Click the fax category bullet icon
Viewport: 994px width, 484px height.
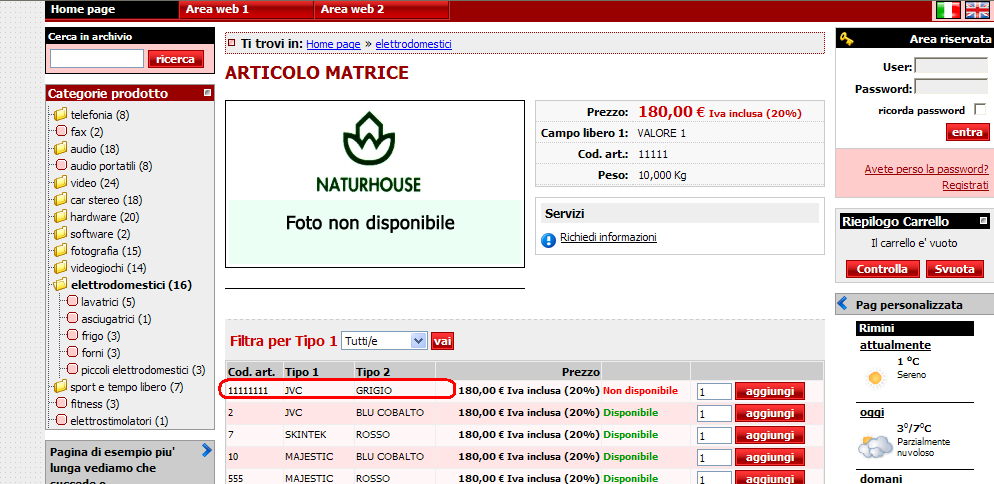61,131
